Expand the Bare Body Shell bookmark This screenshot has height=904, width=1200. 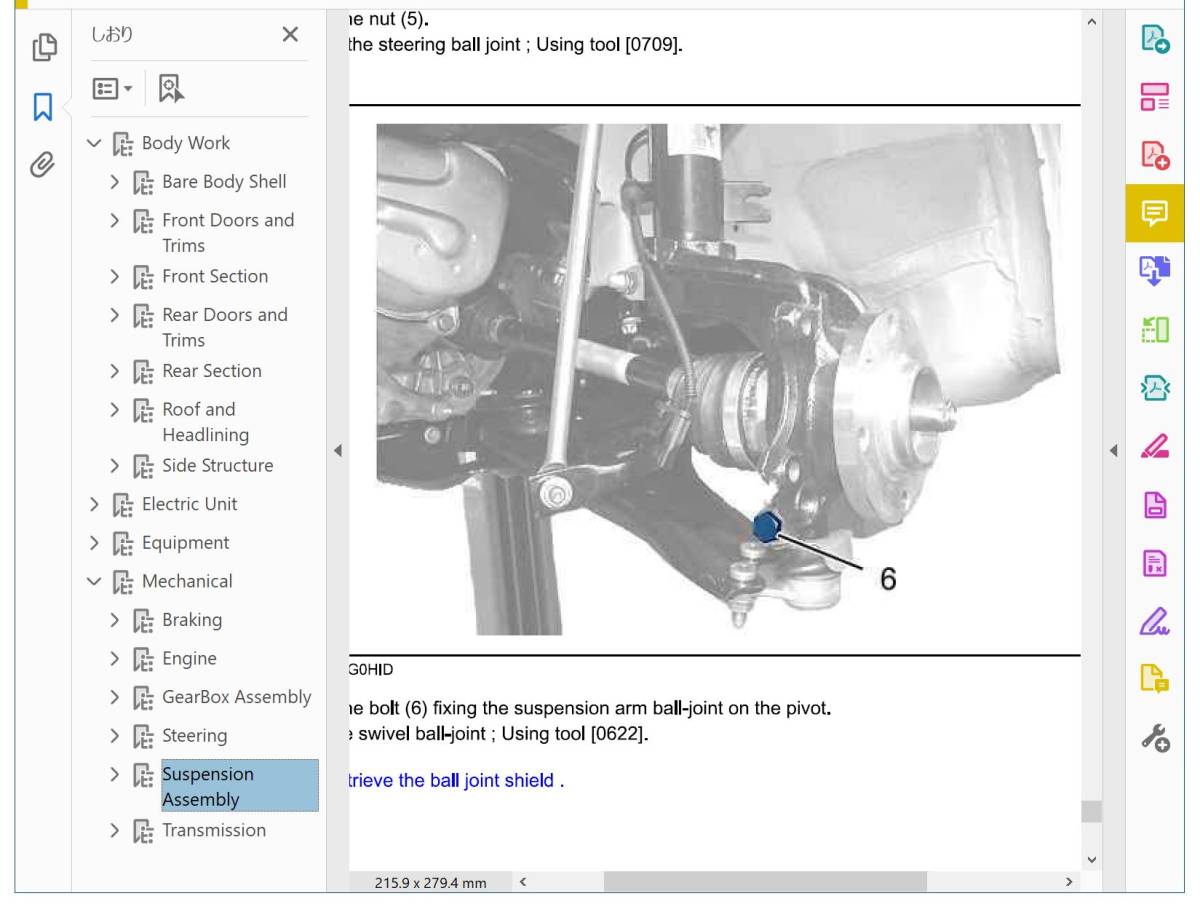115,182
